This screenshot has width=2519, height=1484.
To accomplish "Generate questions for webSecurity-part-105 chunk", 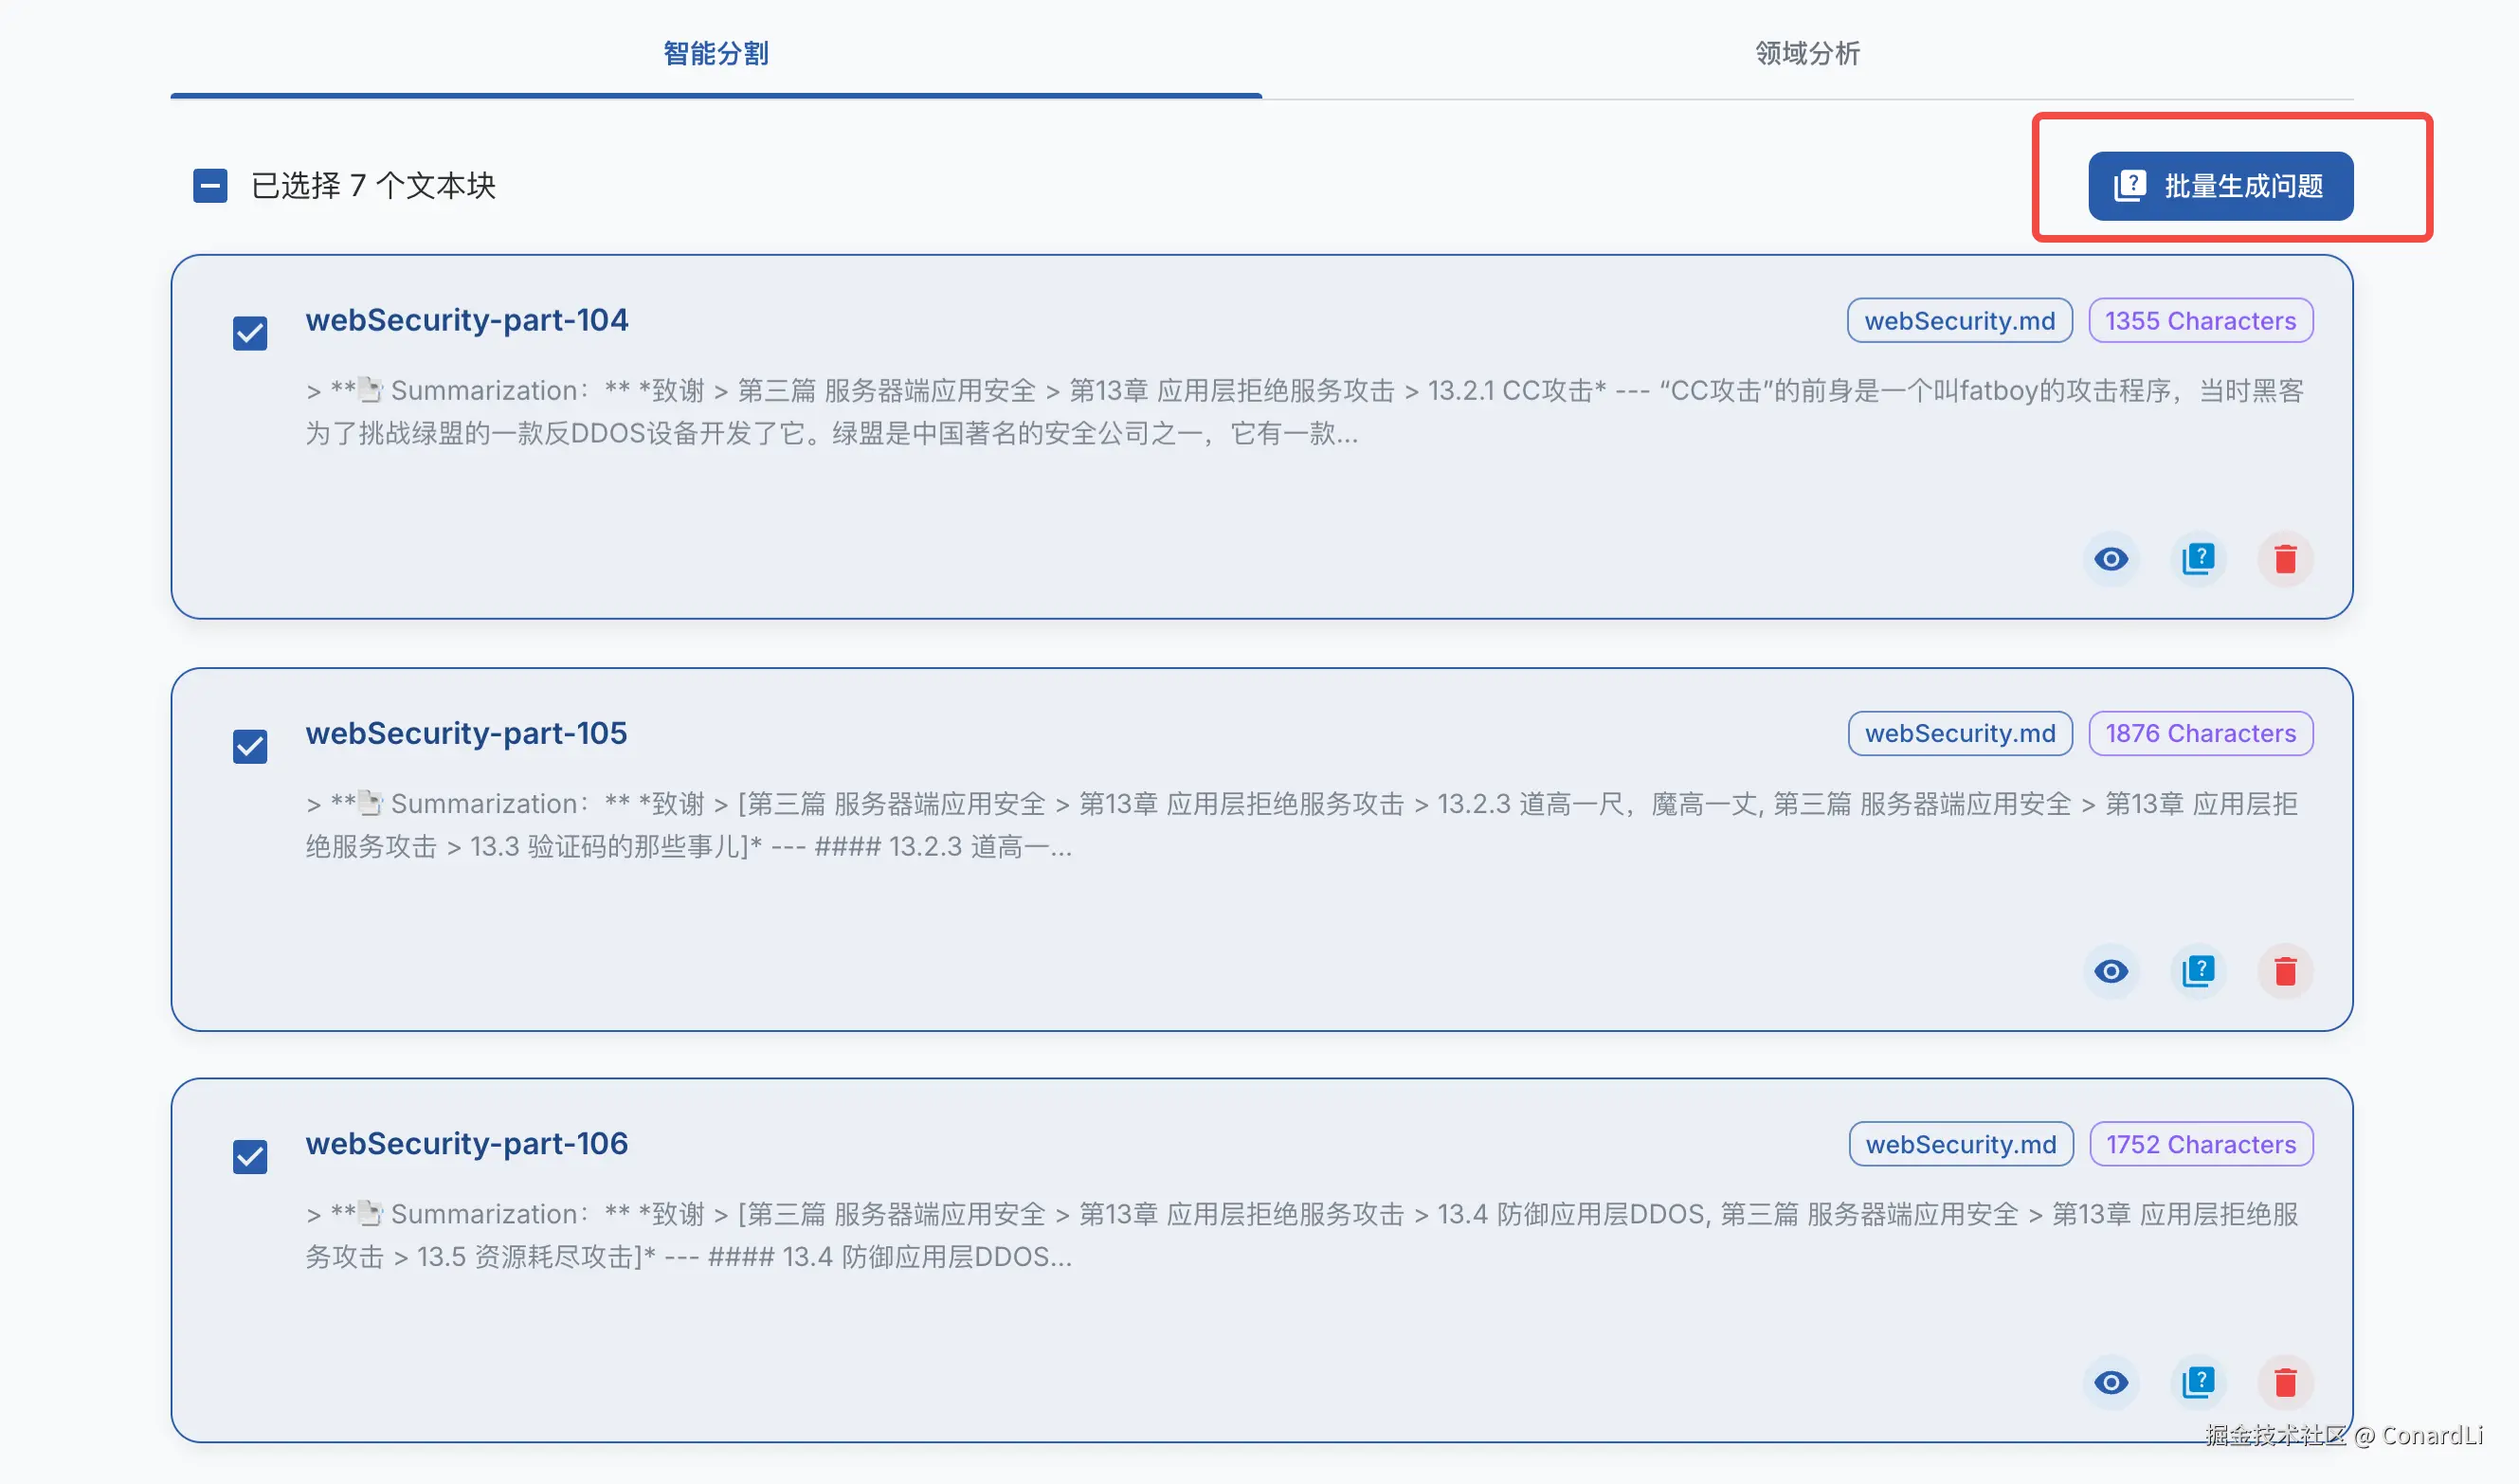I will [2197, 971].
